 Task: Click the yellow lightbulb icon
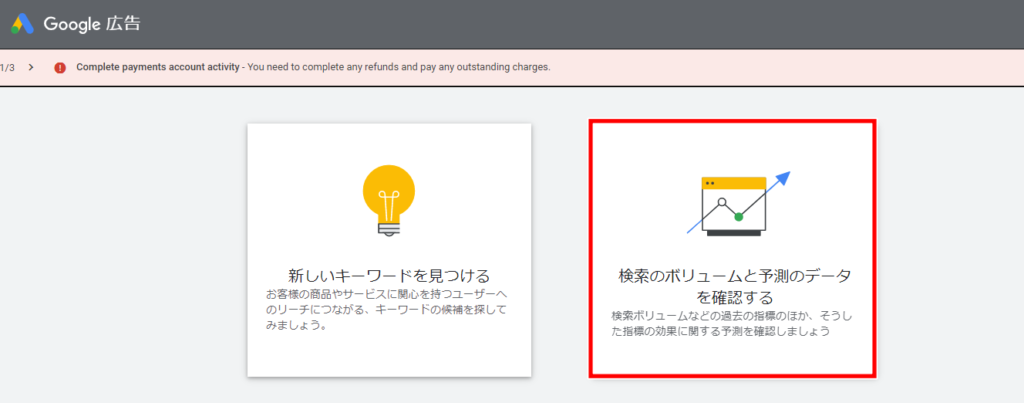pyautogui.click(x=389, y=201)
